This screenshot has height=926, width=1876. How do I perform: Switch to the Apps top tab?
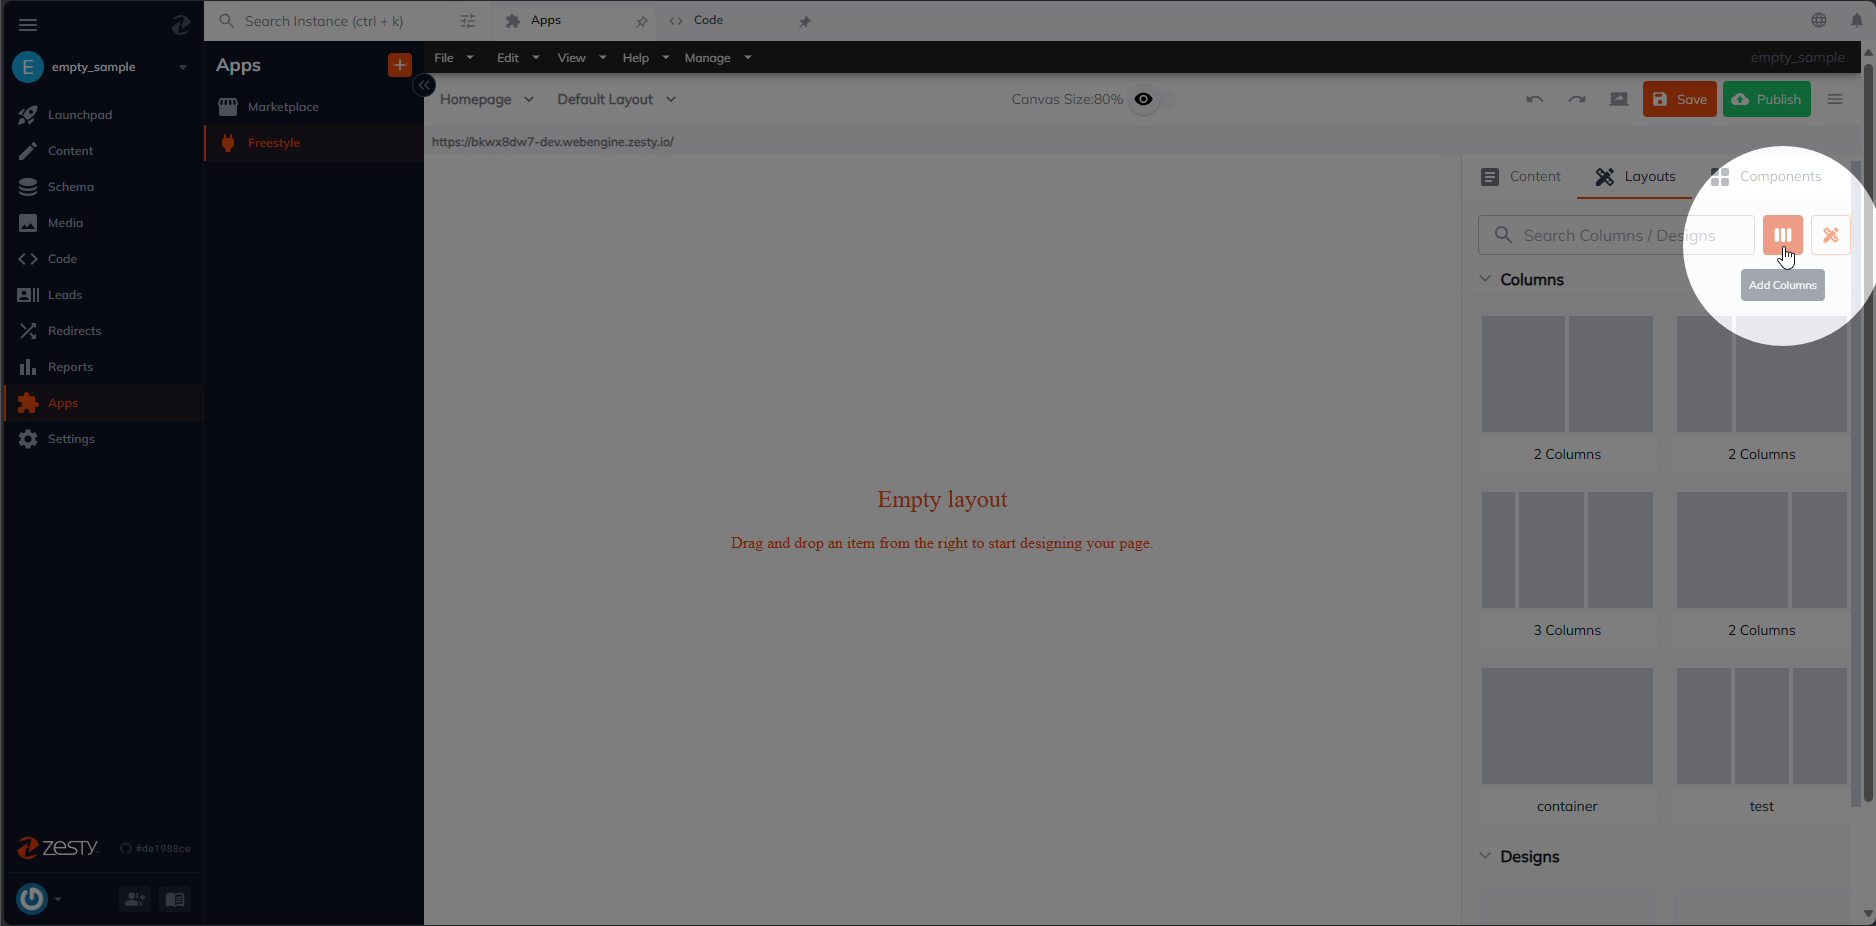pos(573,20)
